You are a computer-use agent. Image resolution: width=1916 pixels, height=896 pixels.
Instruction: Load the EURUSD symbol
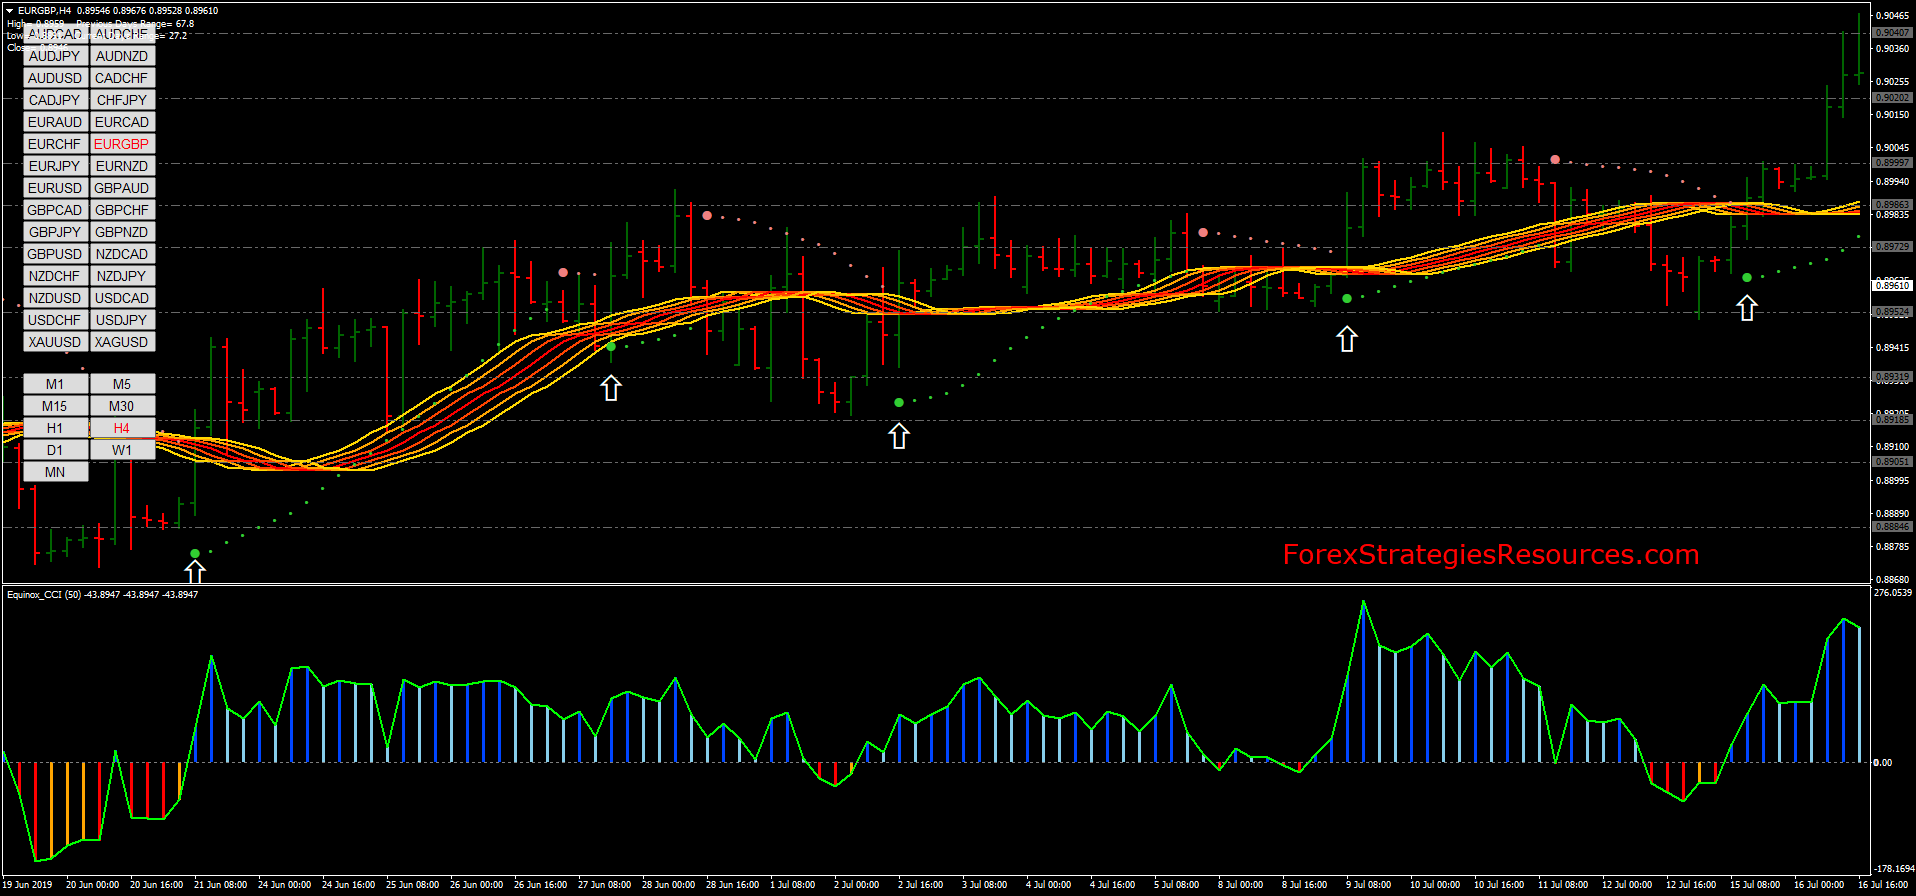(55, 188)
